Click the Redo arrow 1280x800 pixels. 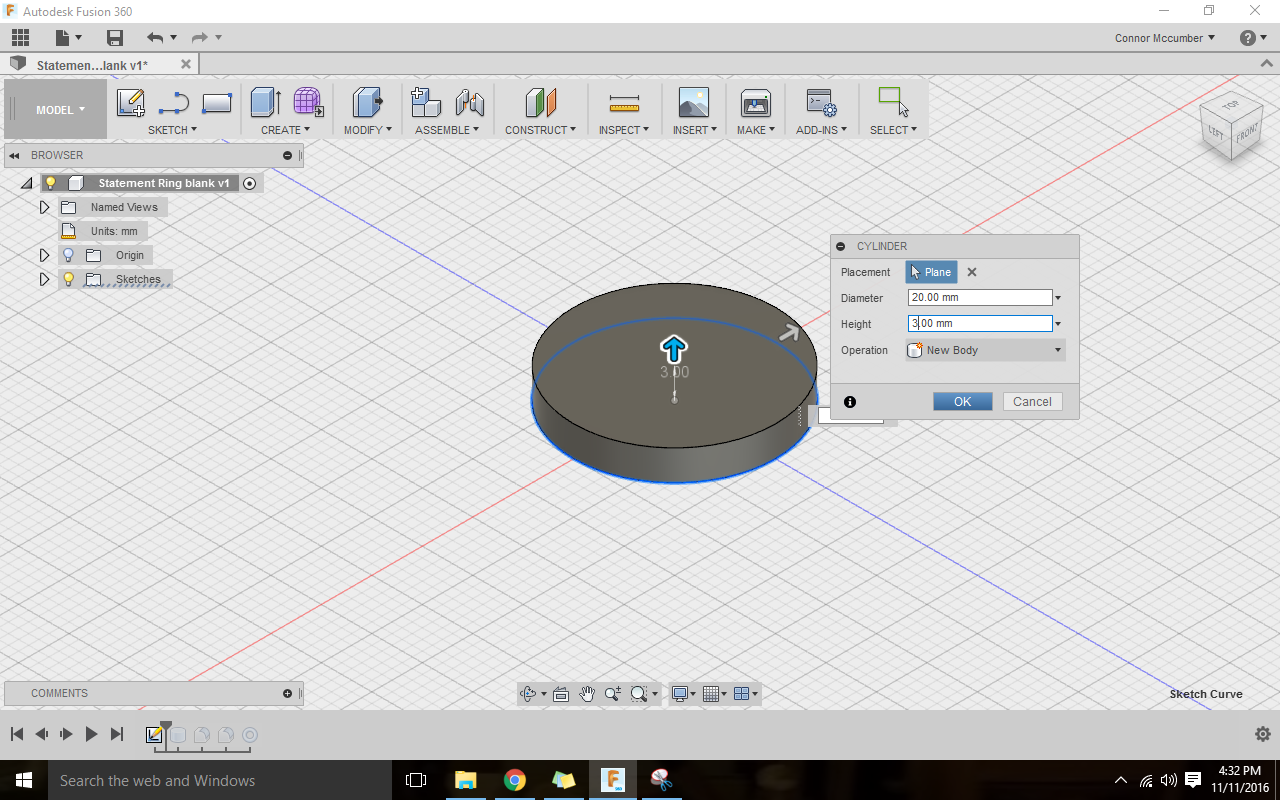pyautogui.click(x=199, y=38)
